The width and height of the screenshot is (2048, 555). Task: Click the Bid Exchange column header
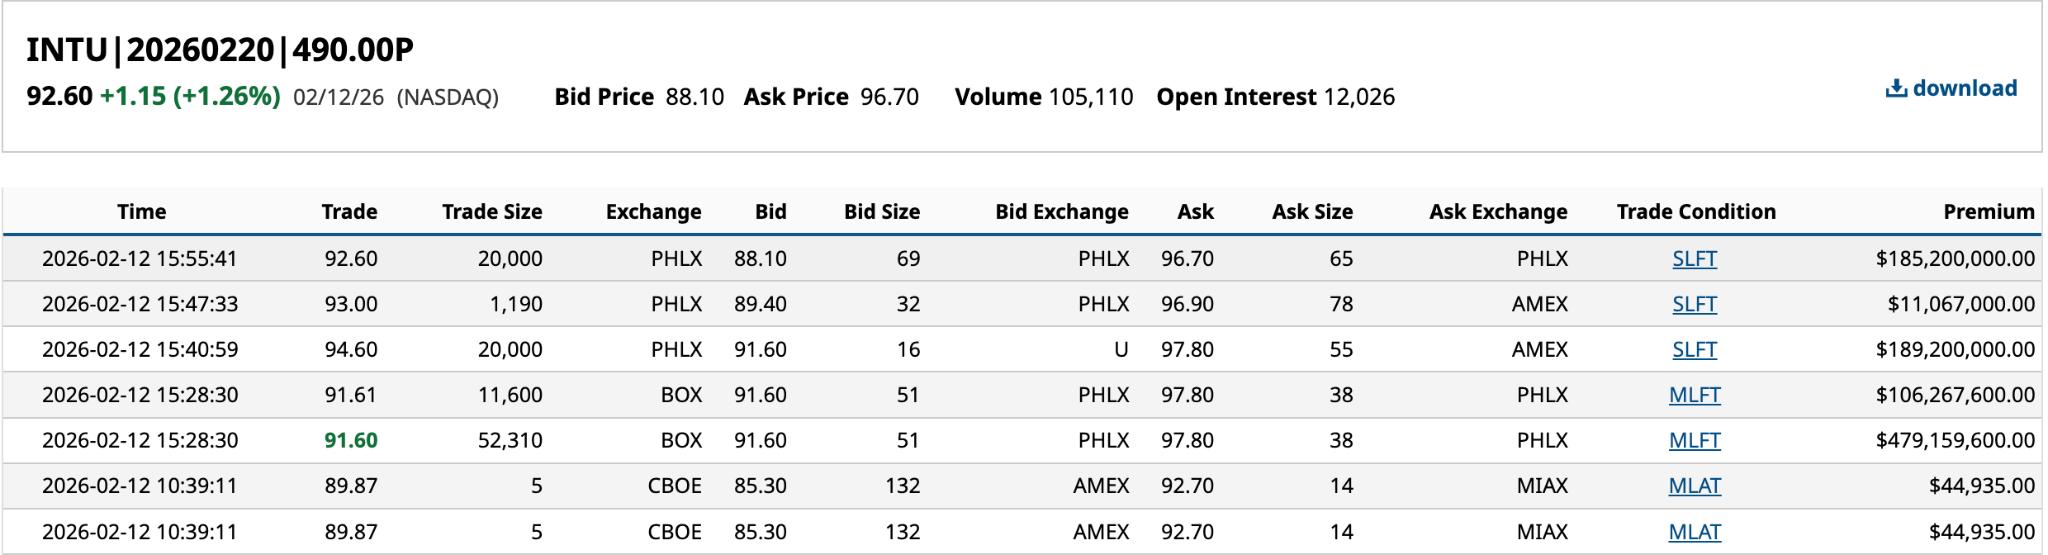coord(1061,212)
